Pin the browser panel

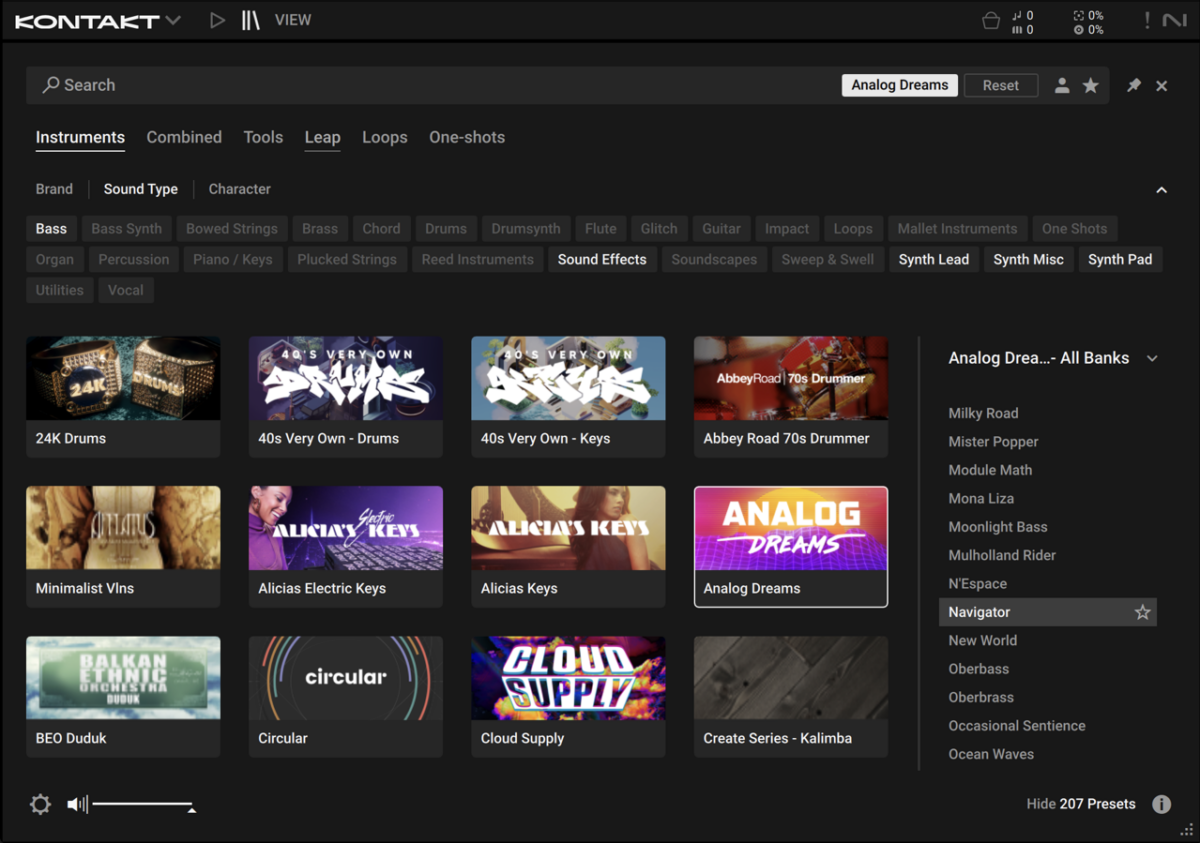tap(1133, 86)
